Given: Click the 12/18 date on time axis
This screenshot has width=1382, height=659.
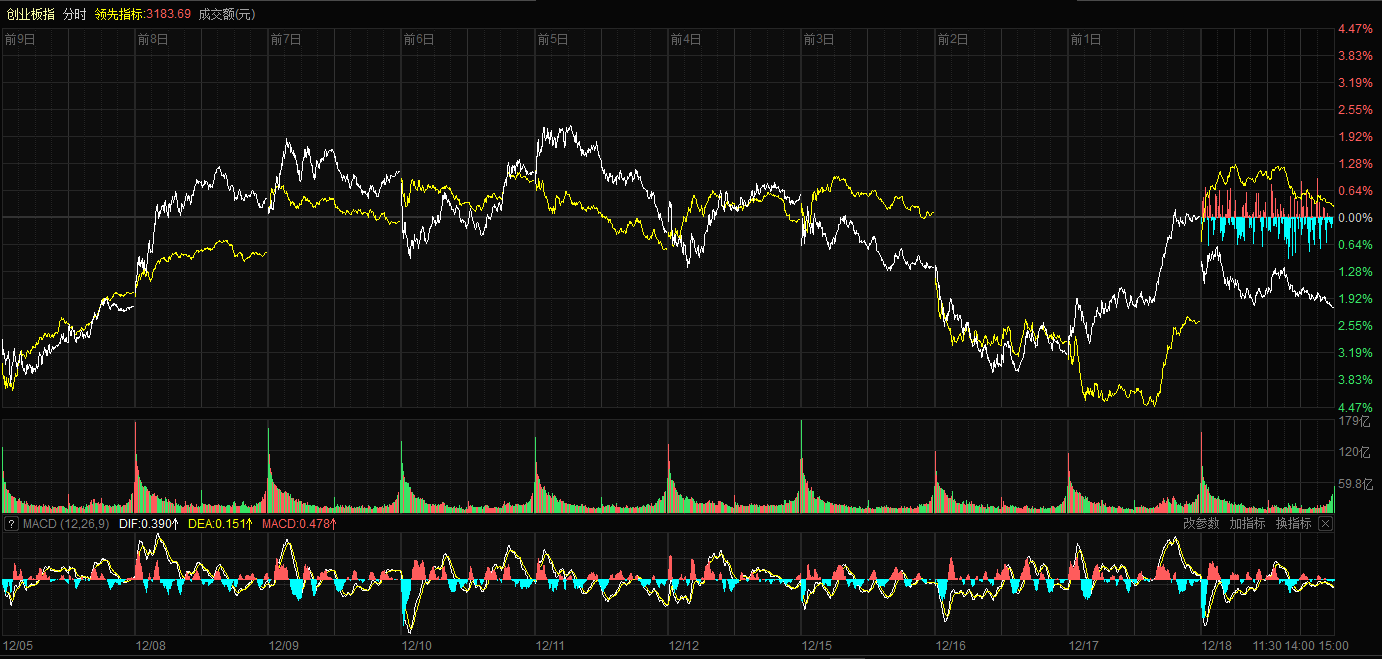Looking at the screenshot, I should [1218, 646].
